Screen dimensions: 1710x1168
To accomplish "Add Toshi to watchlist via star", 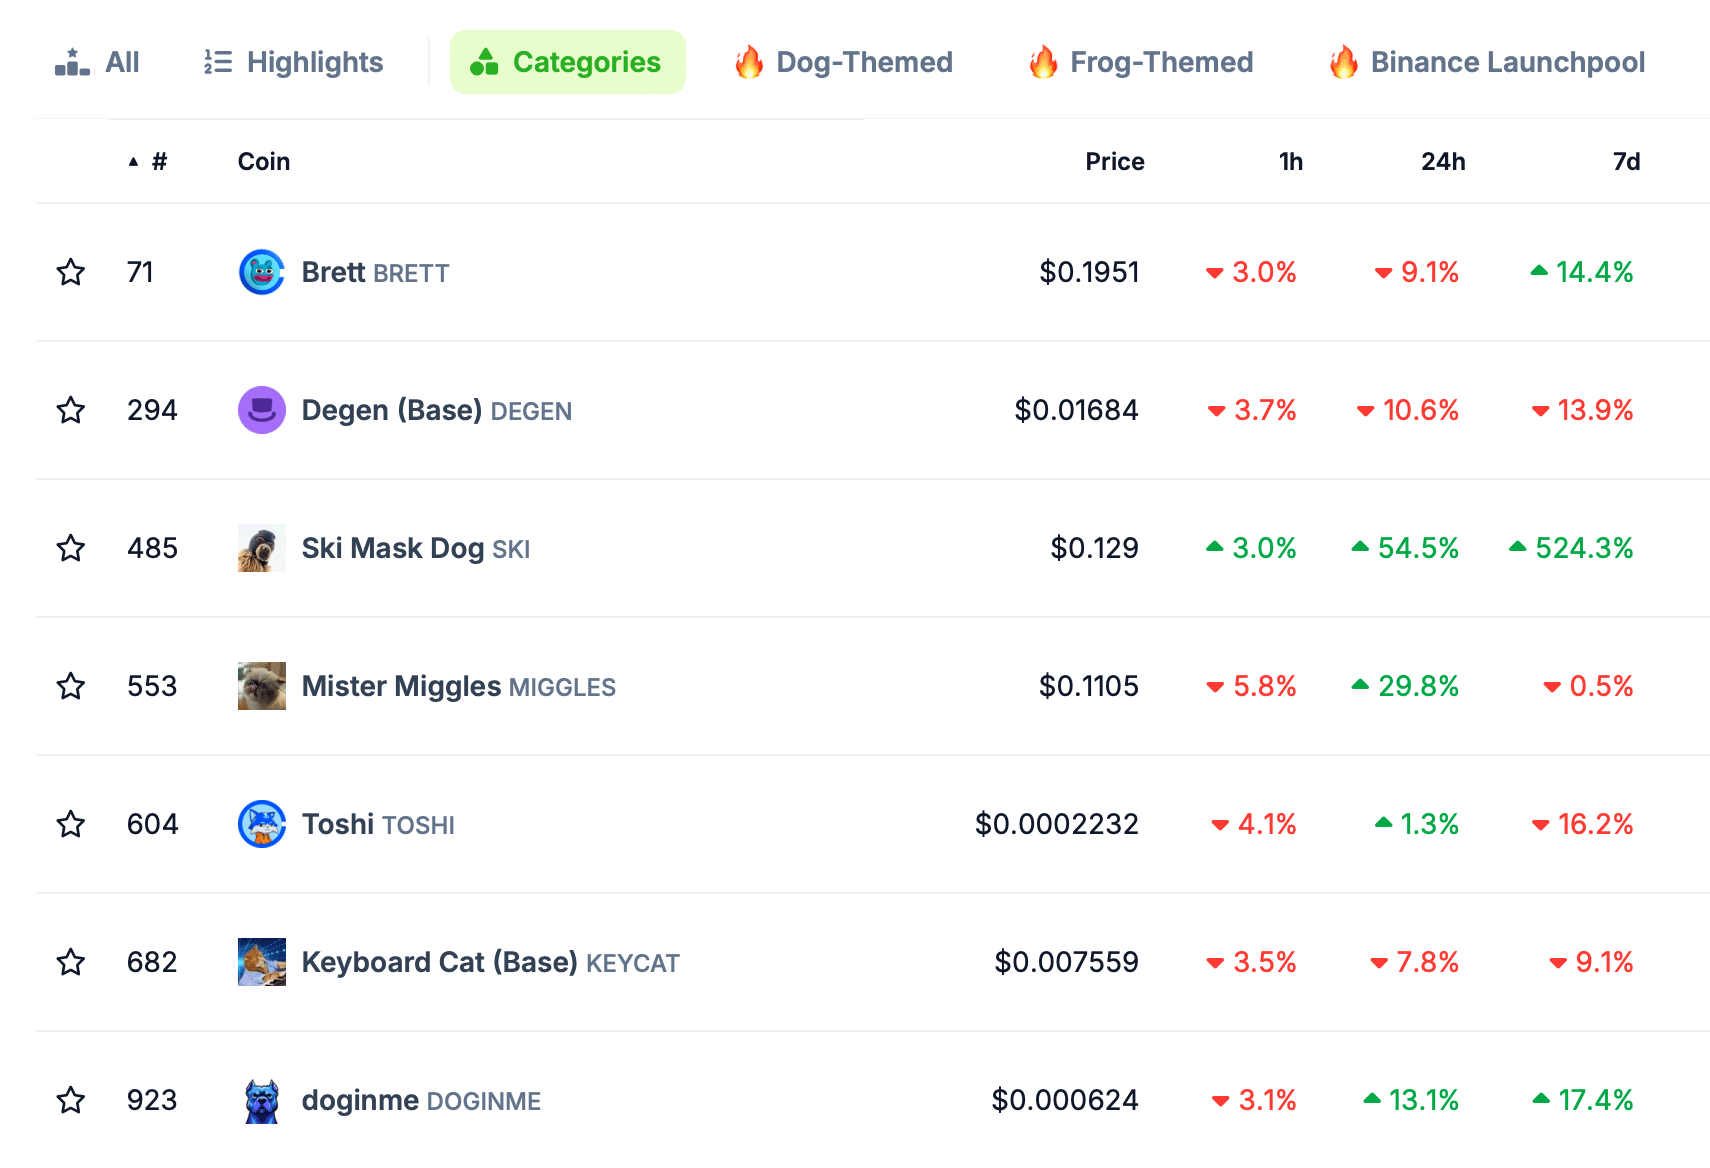I will pyautogui.click(x=71, y=824).
